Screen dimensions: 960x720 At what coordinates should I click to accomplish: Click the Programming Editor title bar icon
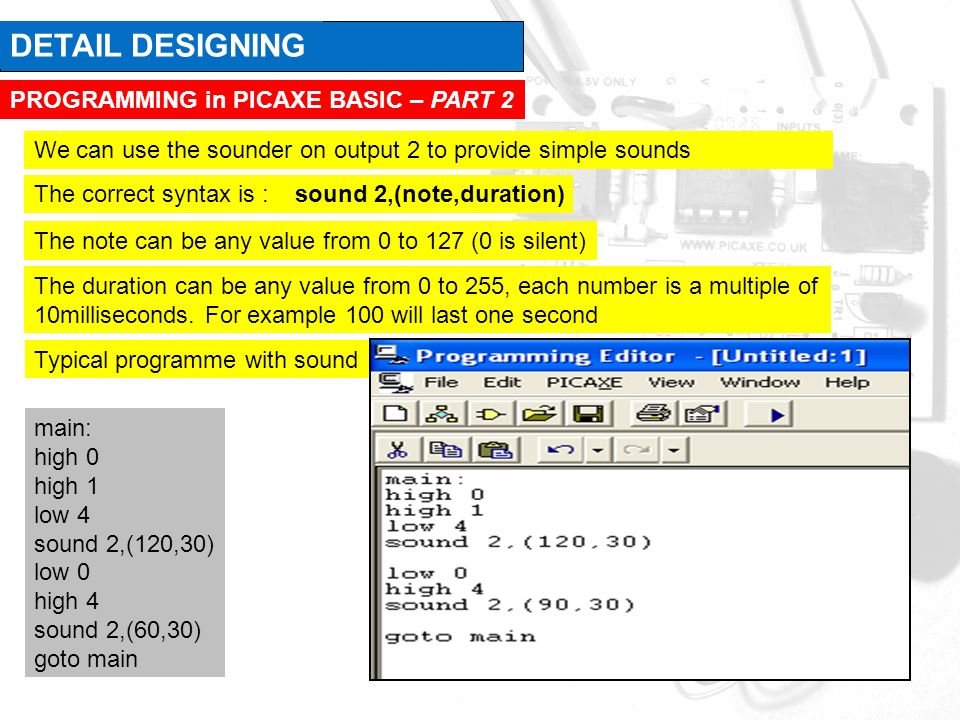tap(391, 354)
